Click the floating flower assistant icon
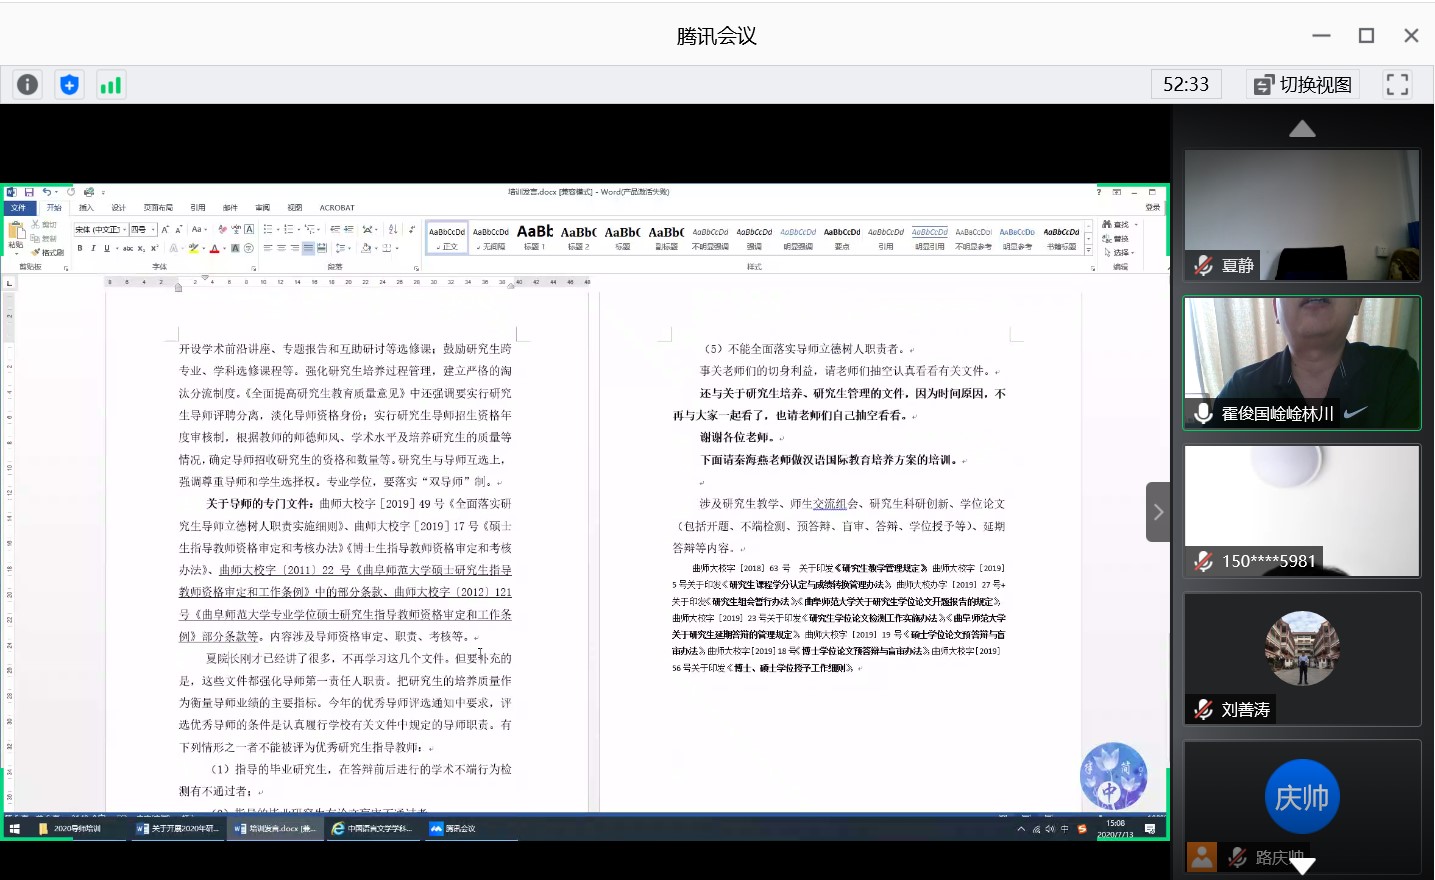Image resolution: width=1435 pixels, height=880 pixels. pyautogui.click(x=1113, y=776)
